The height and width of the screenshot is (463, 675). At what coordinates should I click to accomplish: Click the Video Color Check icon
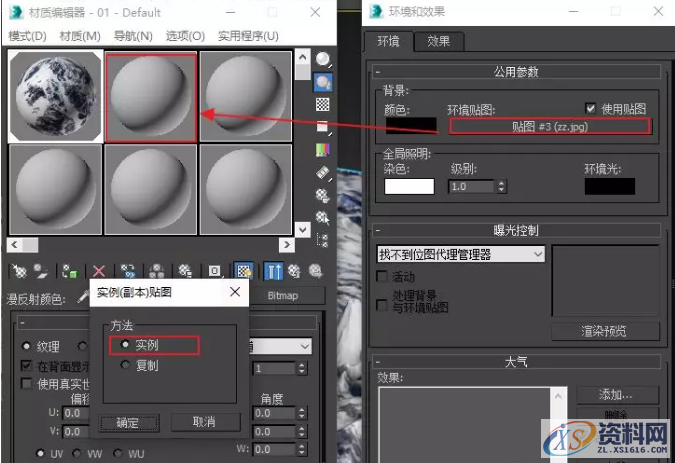(x=323, y=149)
